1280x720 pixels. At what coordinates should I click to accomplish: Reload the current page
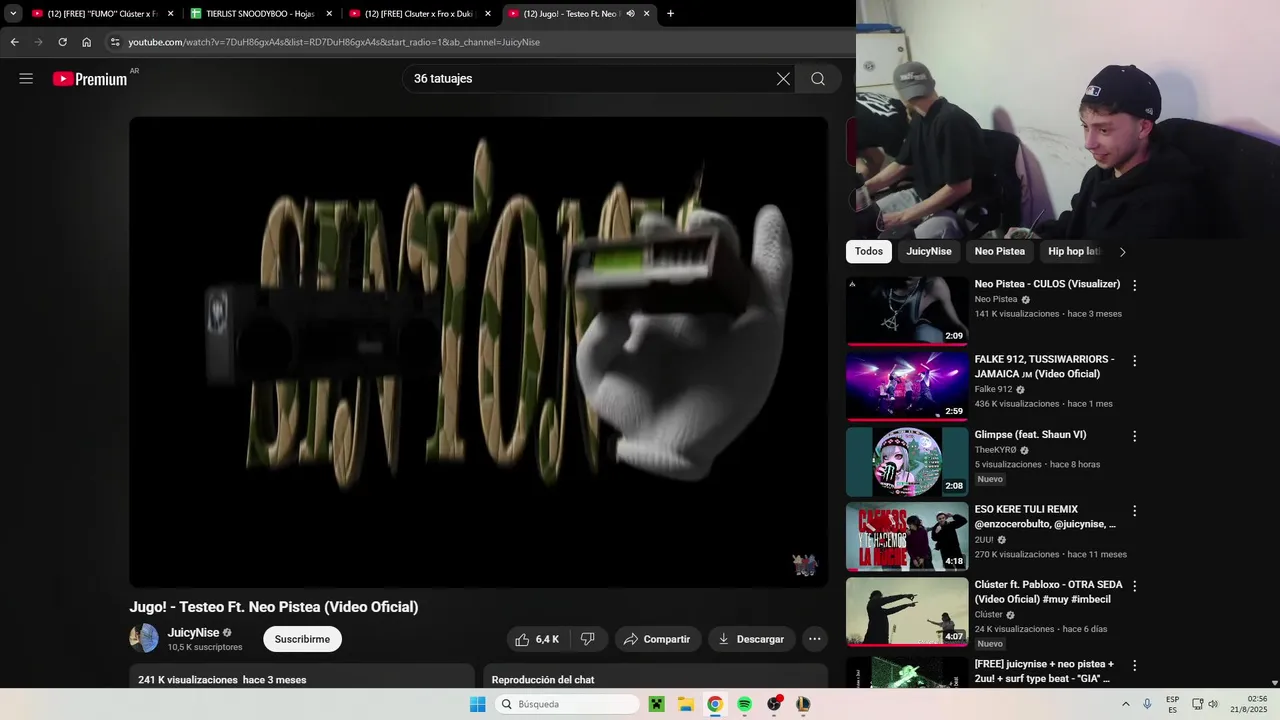(x=62, y=42)
